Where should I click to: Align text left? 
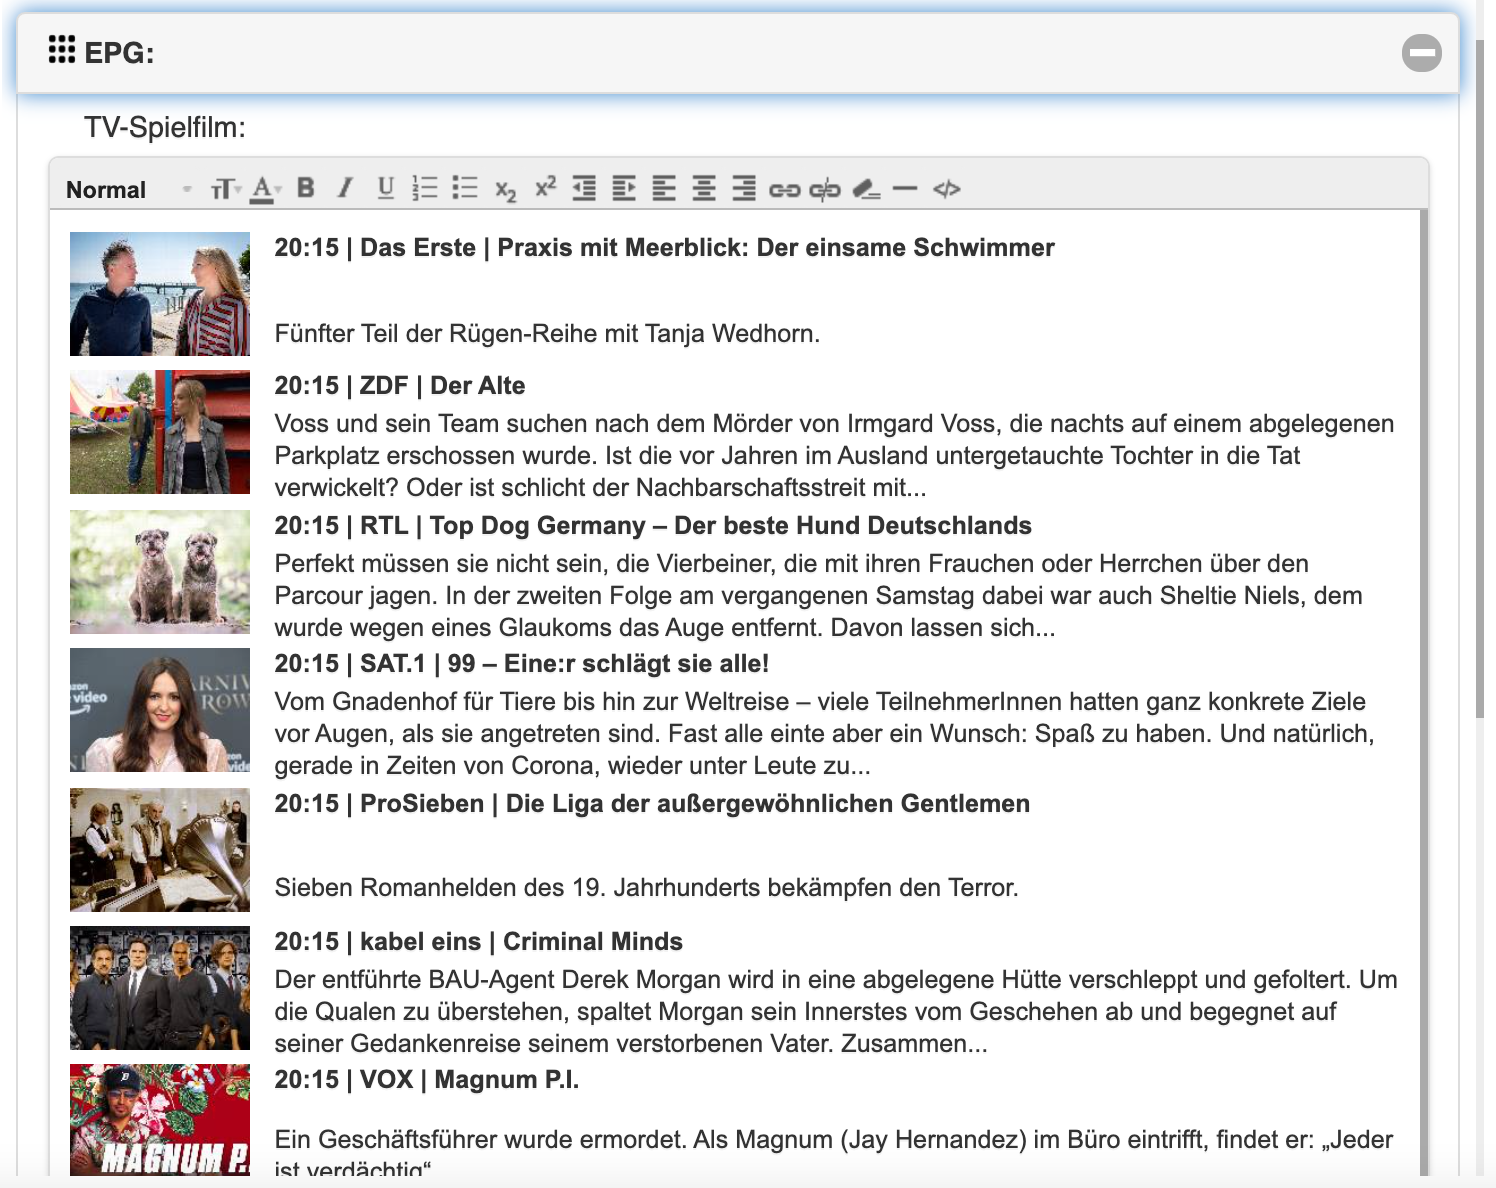pyautogui.click(x=664, y=188)
